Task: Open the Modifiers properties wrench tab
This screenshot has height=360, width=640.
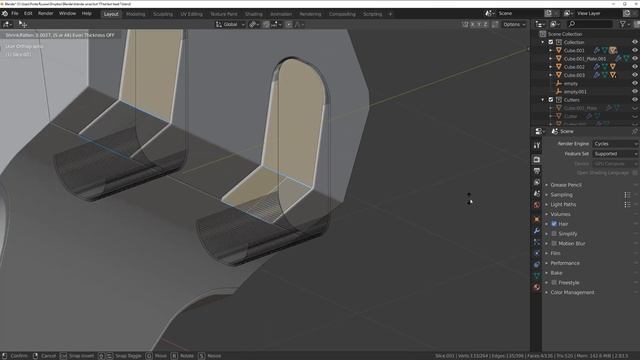Action: tap(537, 231)
